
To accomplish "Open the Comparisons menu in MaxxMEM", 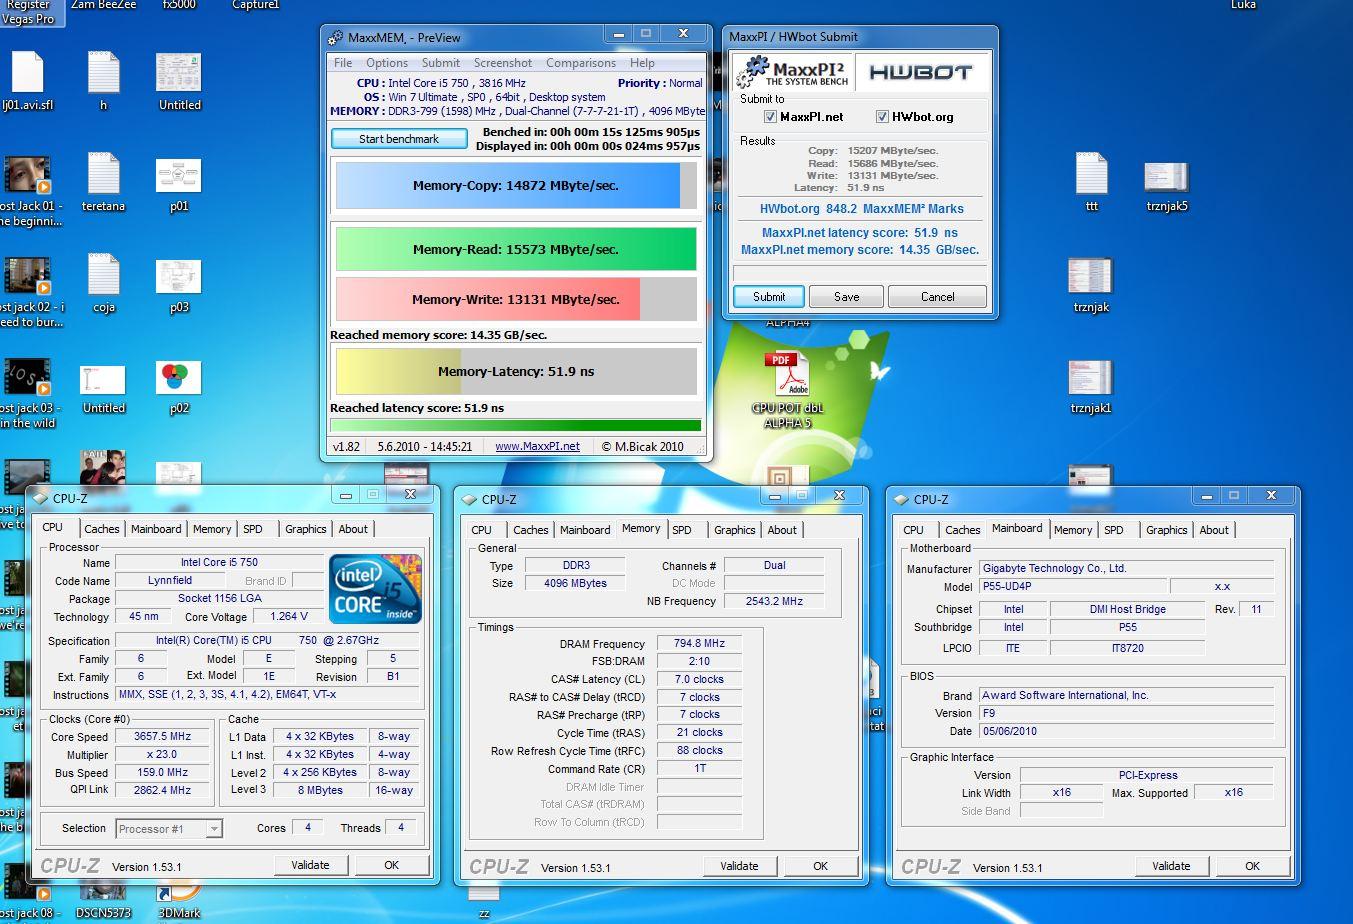I will tap(581, 62).
